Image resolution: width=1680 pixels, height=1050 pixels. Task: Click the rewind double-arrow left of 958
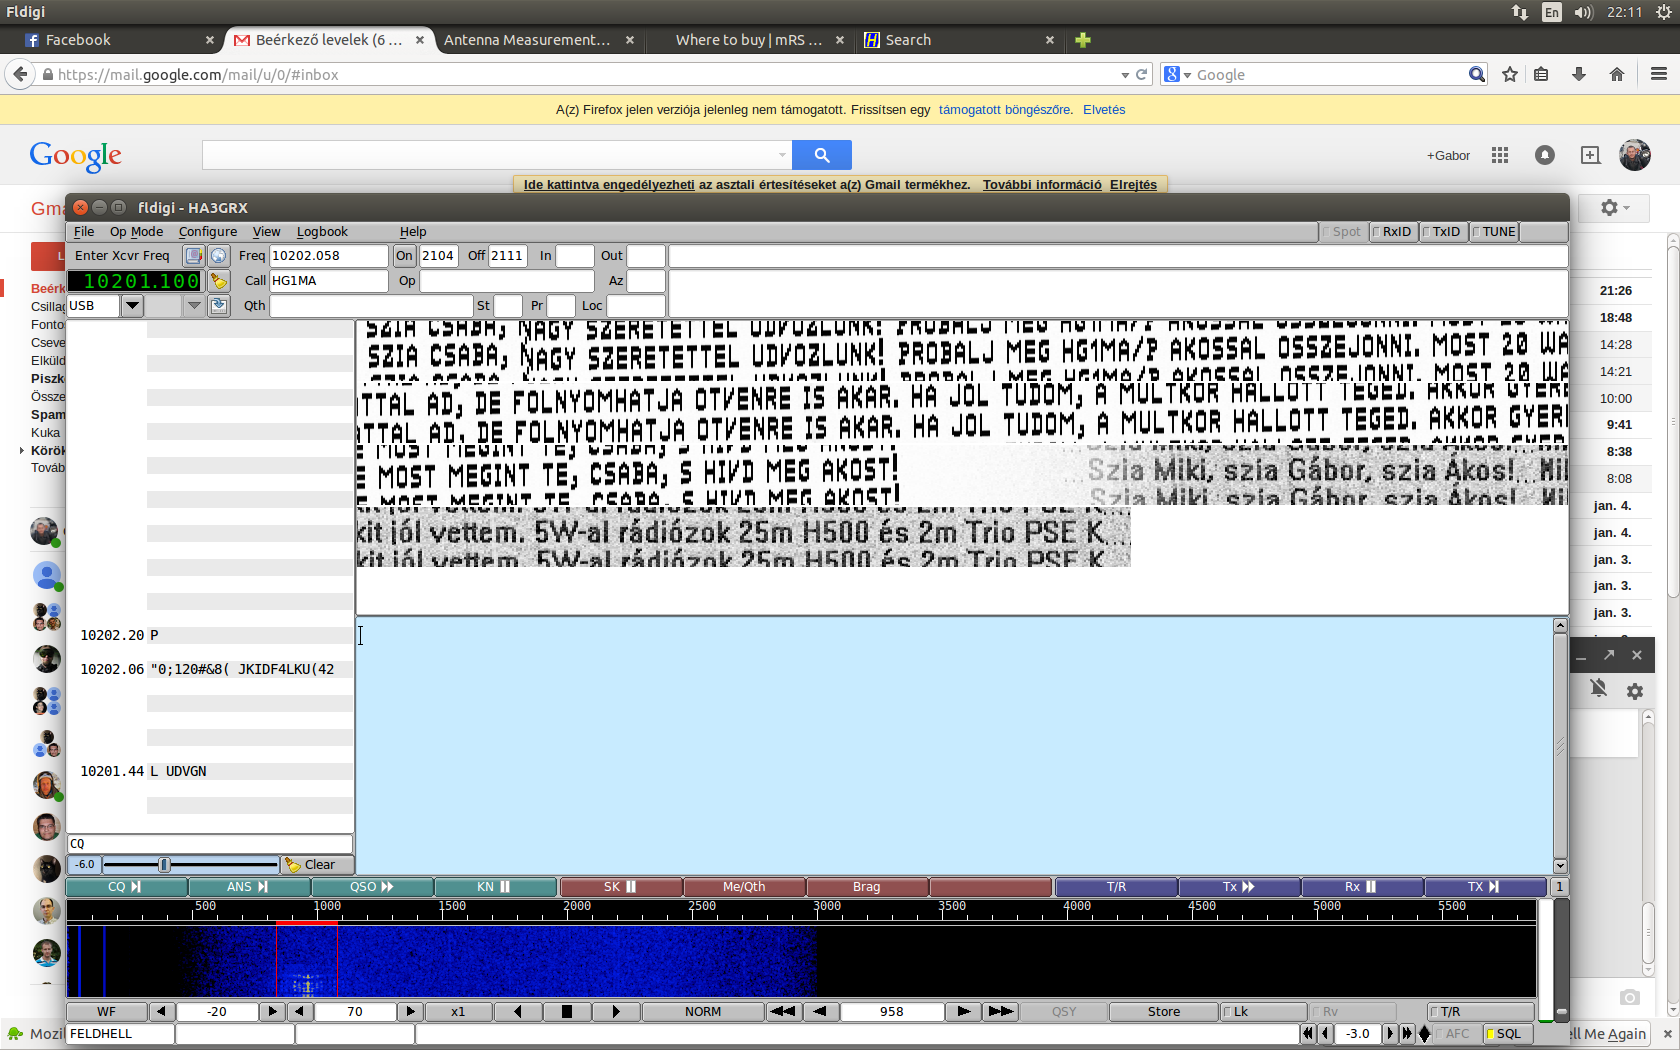[783, 1012]
